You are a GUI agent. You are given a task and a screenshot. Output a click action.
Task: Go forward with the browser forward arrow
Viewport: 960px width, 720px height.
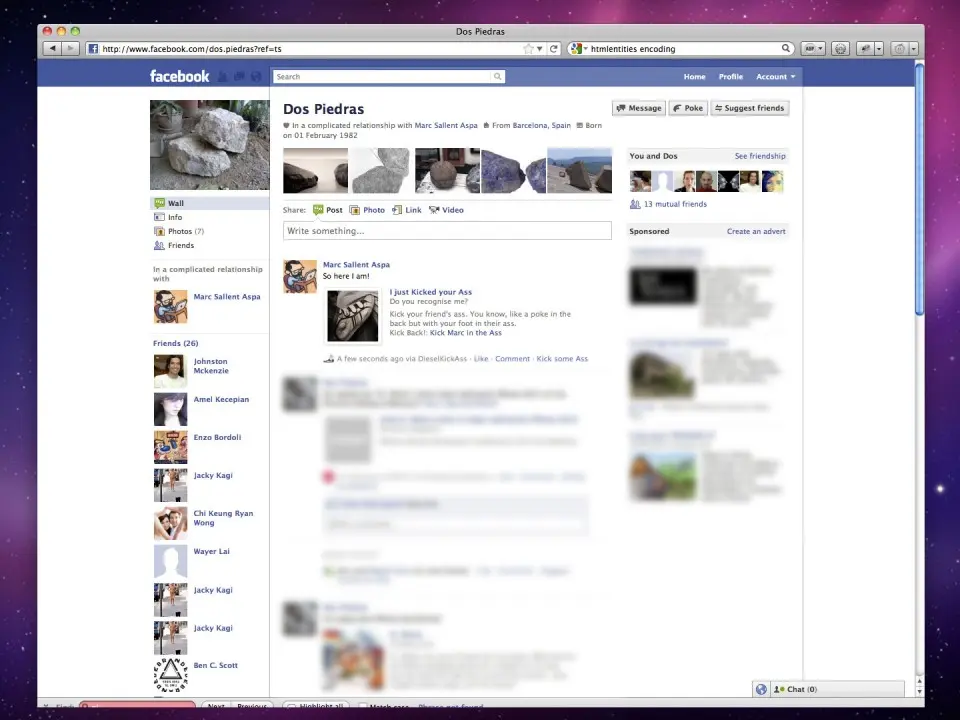tap(71, 48)
